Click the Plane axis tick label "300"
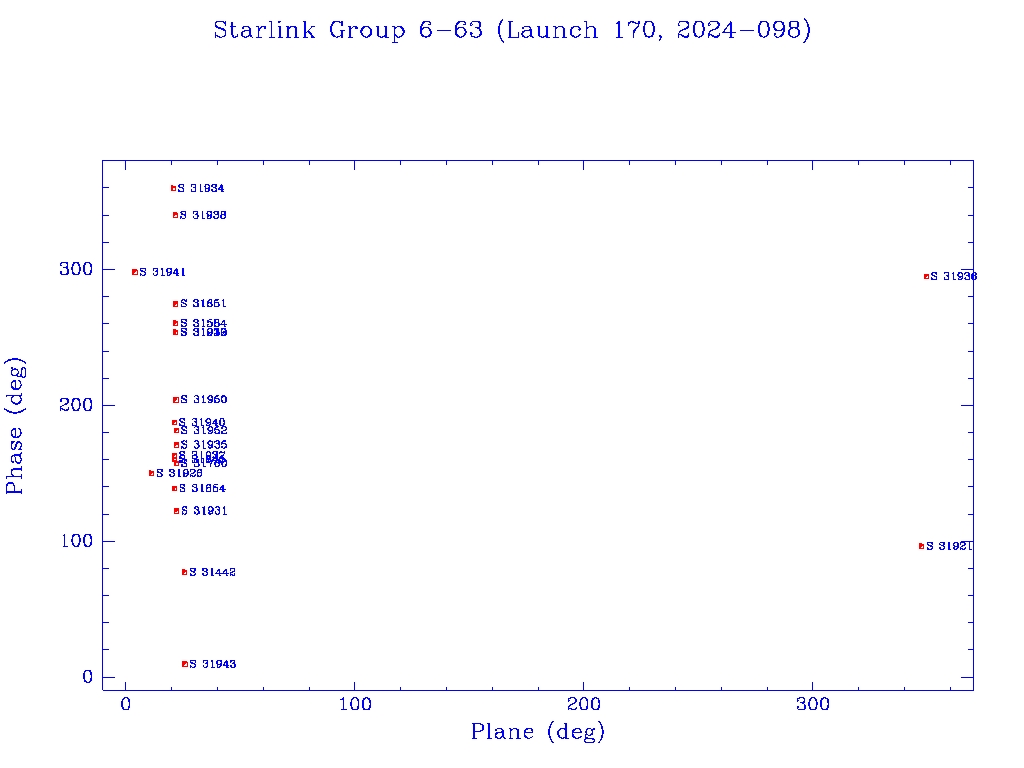1024x768 pixels. [x=812, y=704]
